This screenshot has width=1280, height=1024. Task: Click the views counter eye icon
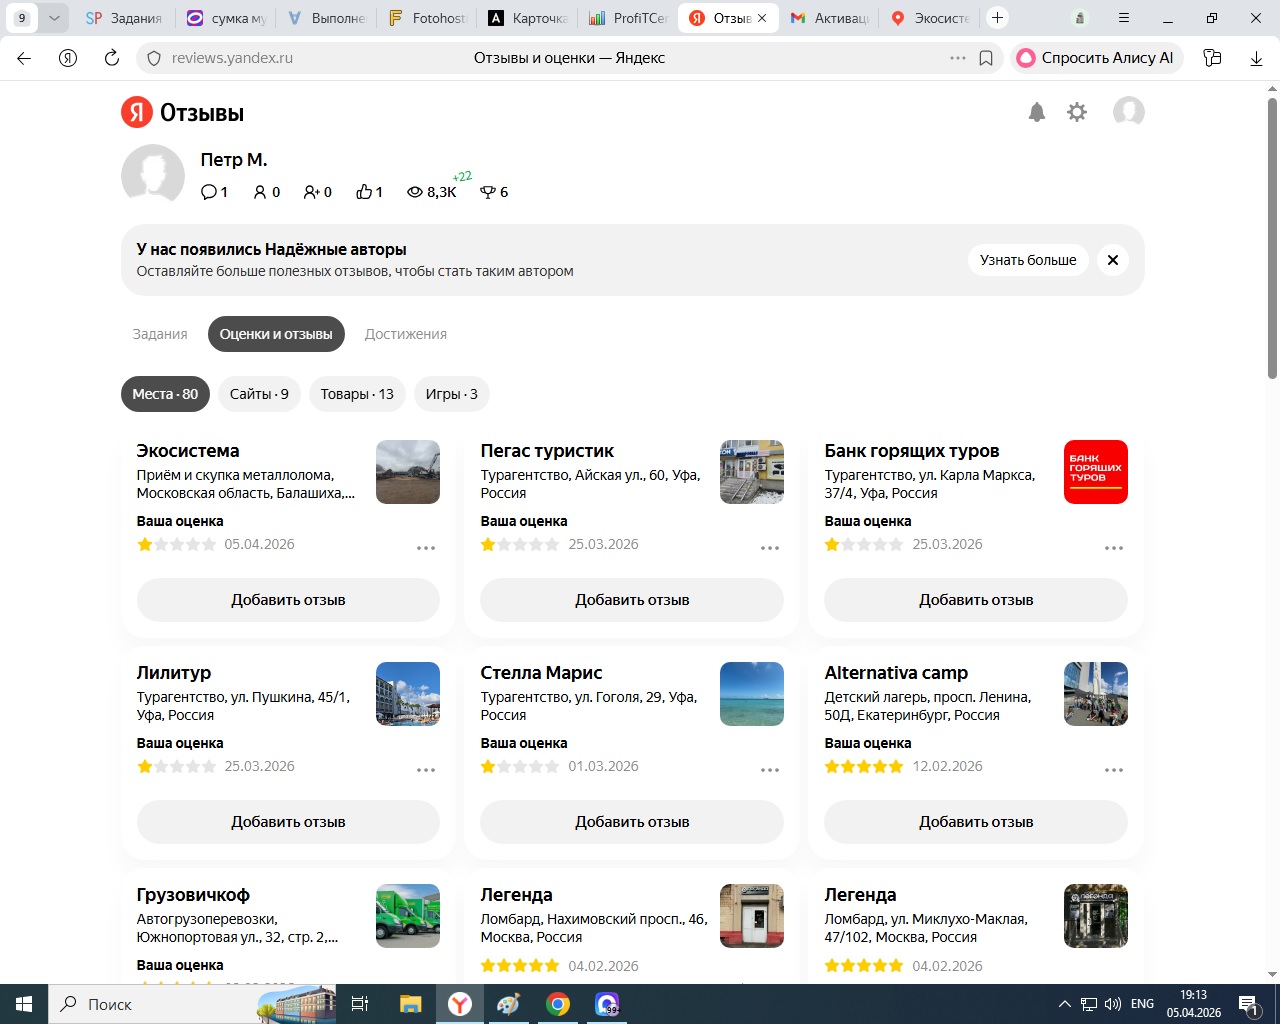(x=415, y=192)
